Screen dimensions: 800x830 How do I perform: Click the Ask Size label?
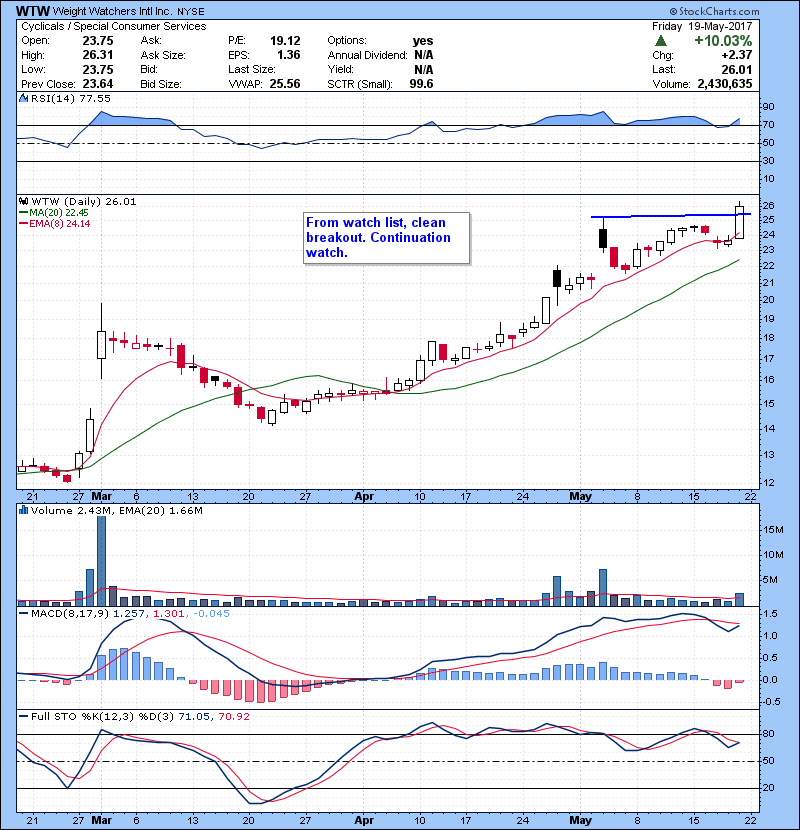(163, 55)
